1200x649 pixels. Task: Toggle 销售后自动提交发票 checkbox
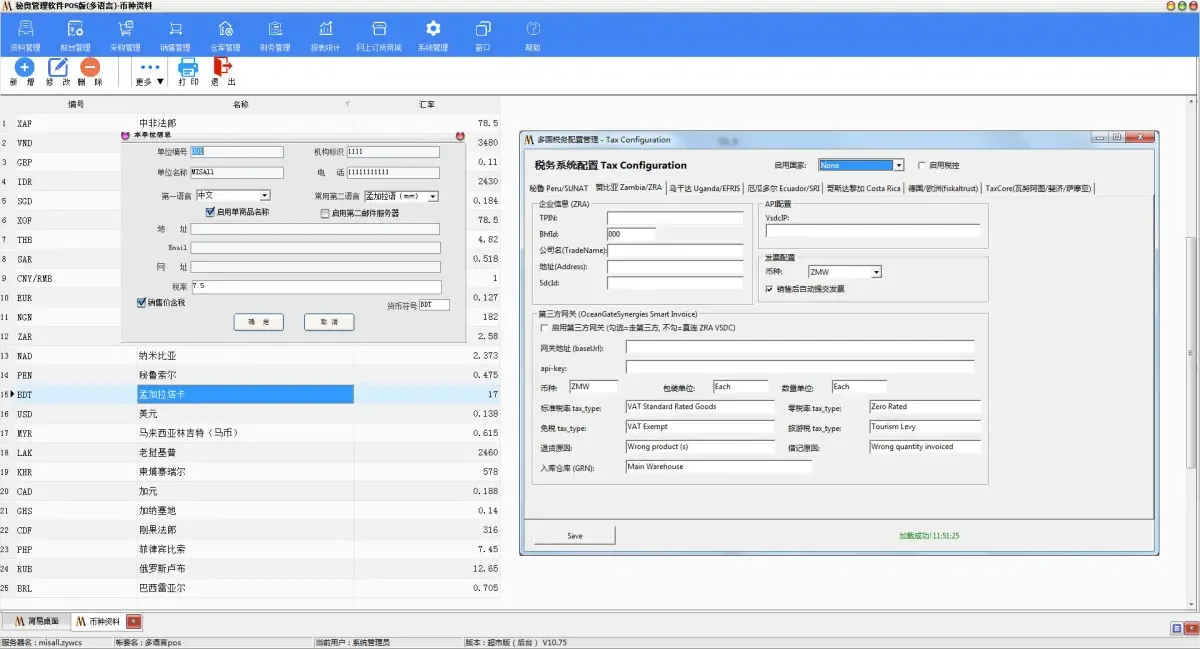(x=768, y=289)
